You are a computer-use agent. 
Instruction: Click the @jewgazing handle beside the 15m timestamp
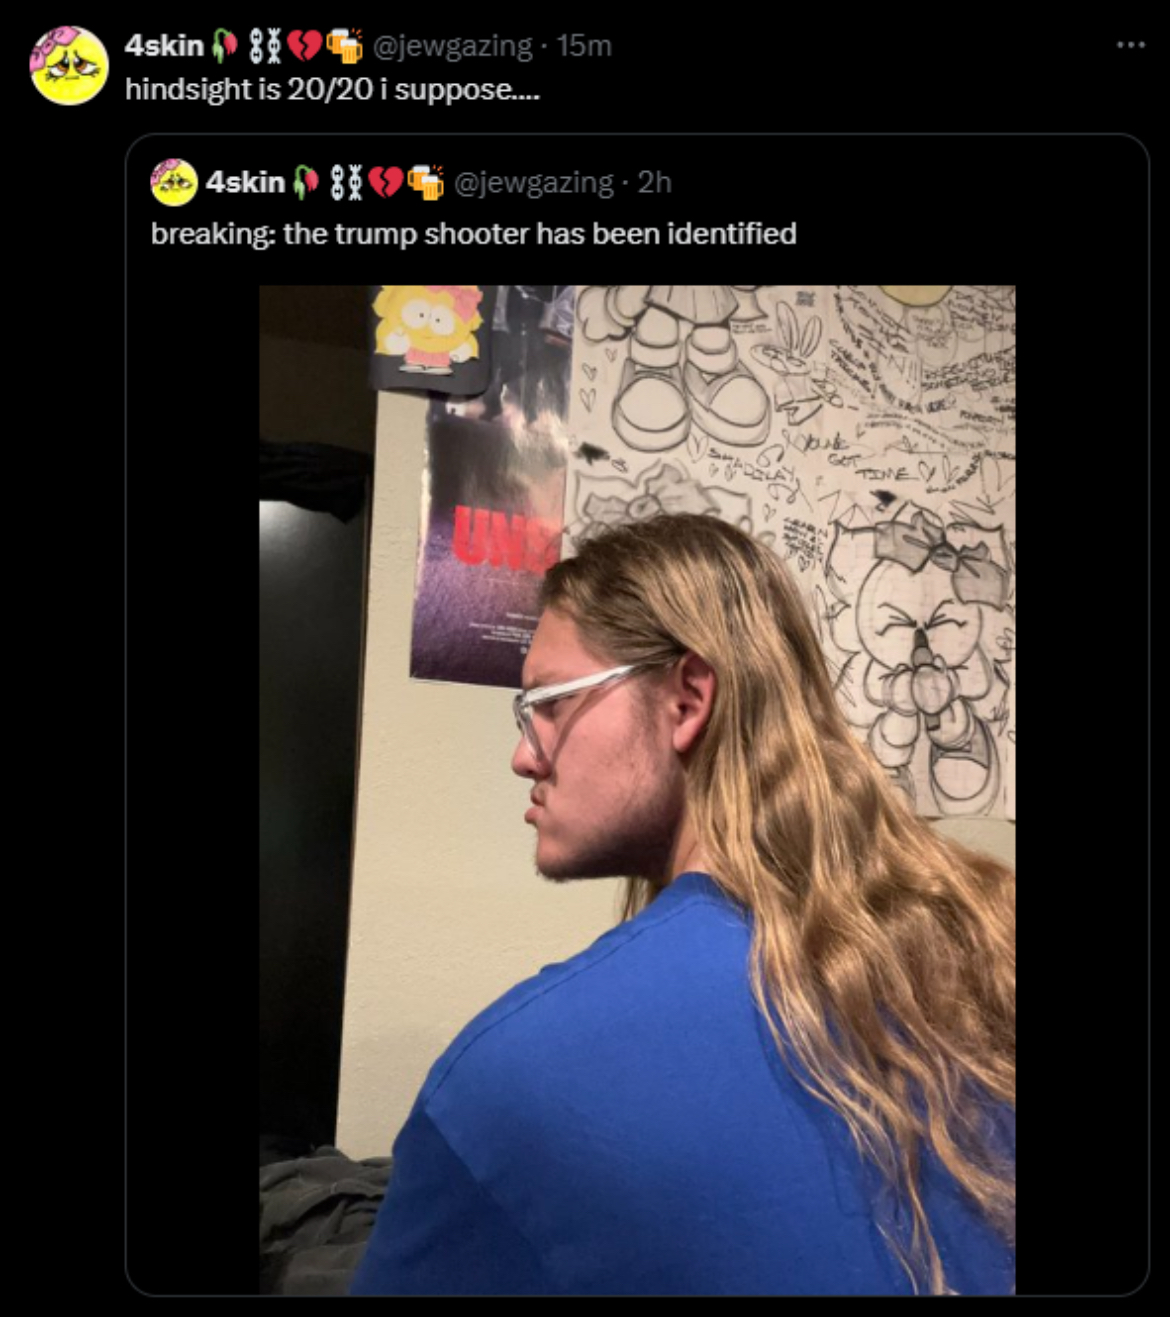[452, 46]
